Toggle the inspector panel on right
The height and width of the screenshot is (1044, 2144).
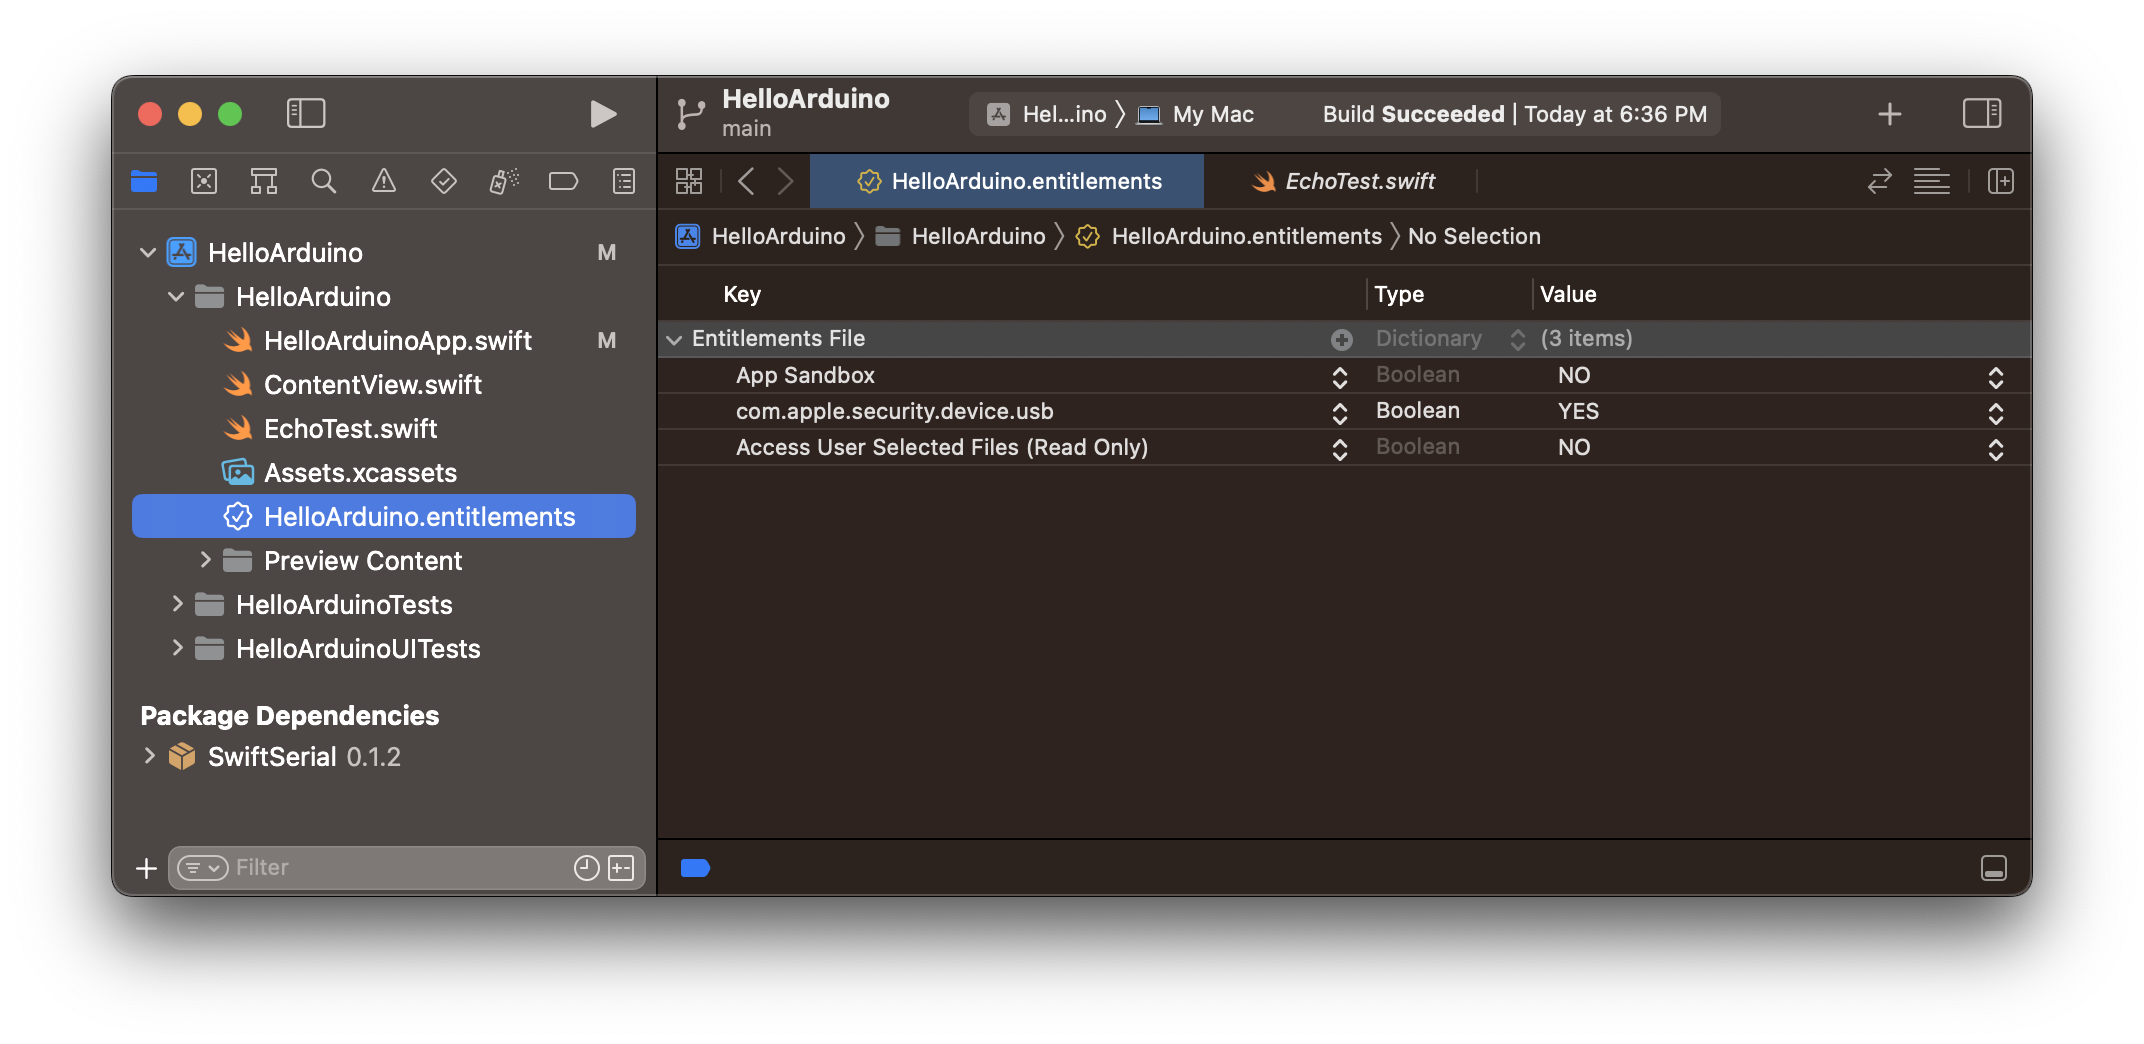pyautogui.click(x=1982, y=113)
